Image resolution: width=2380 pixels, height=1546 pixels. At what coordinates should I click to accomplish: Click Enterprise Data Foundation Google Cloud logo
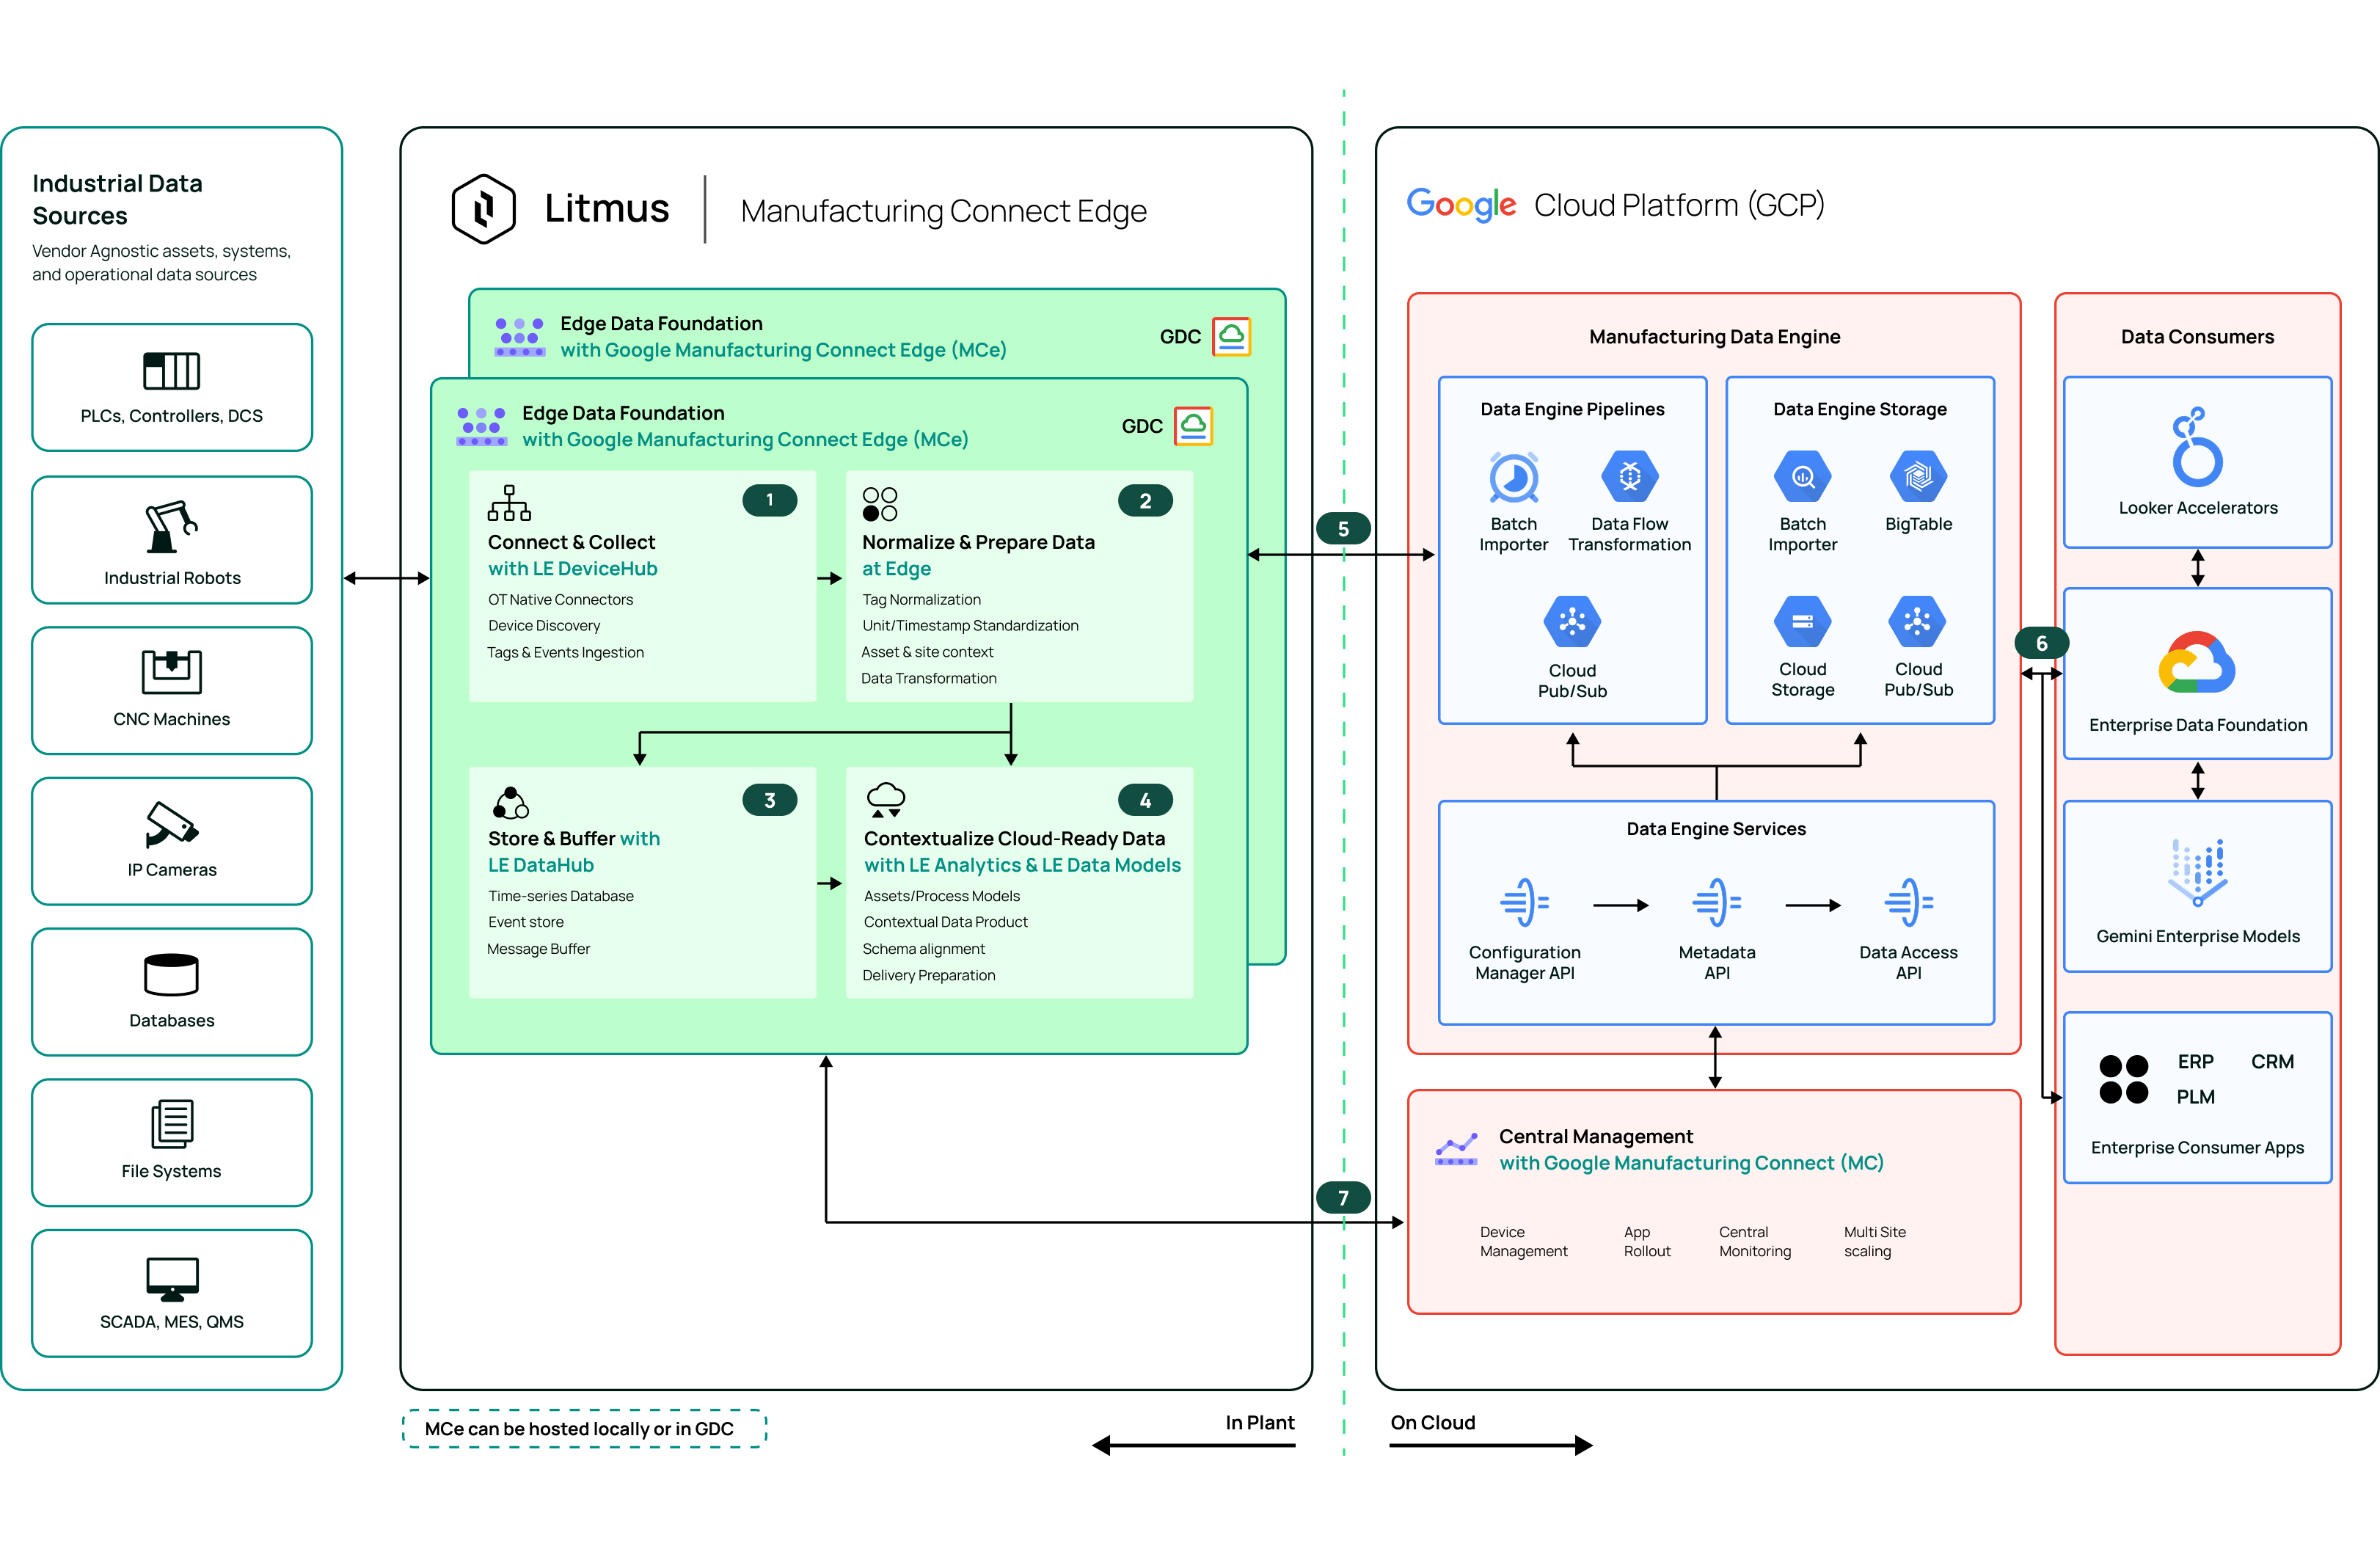2196,662
